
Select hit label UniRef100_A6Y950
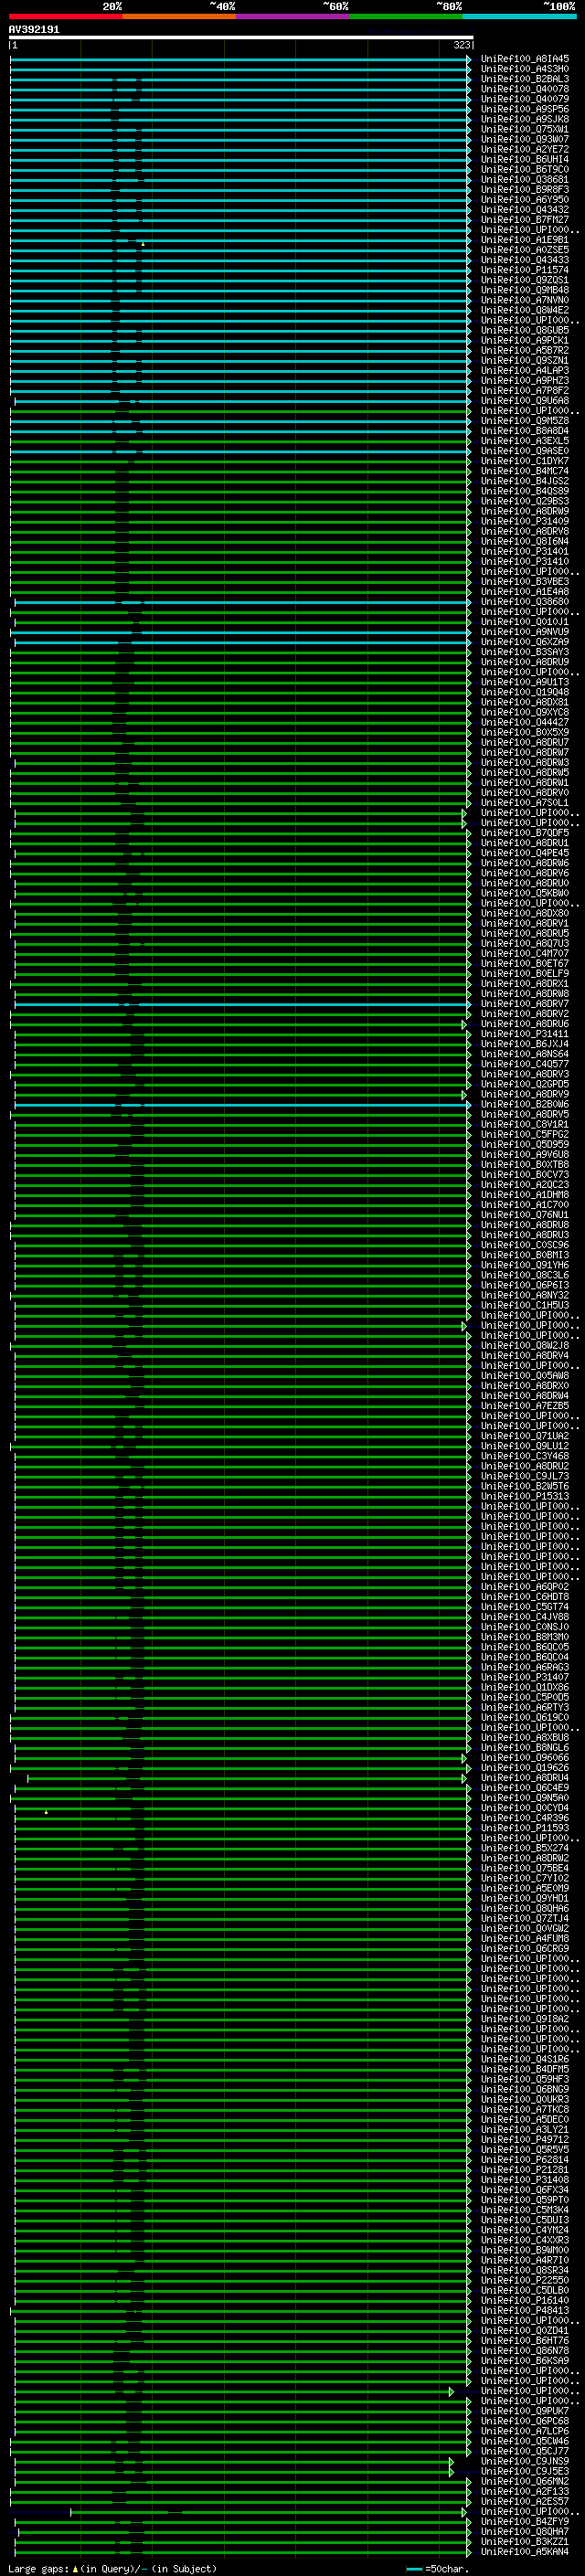coord(524,199)
